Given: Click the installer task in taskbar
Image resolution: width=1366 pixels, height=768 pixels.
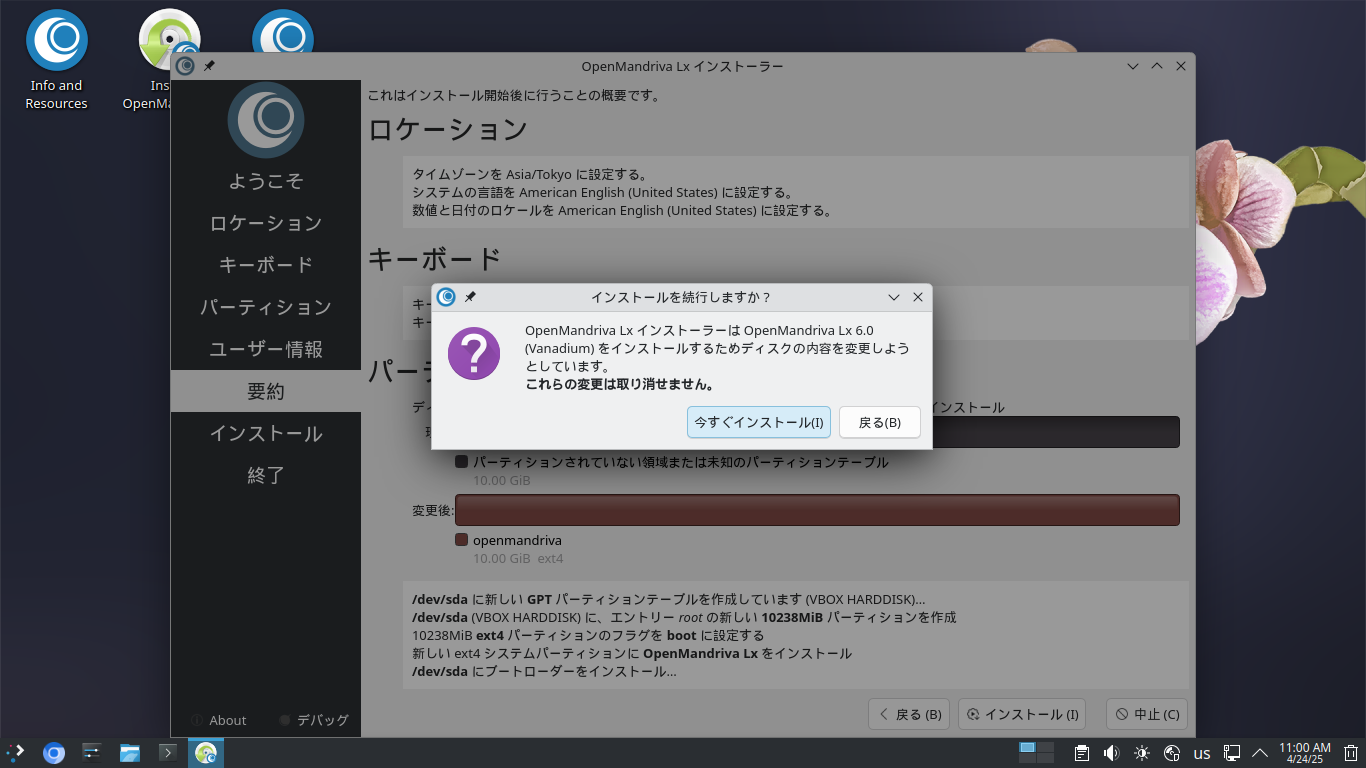Looking at the screenshot, I should pyautogui.click(x=206, y=753).
